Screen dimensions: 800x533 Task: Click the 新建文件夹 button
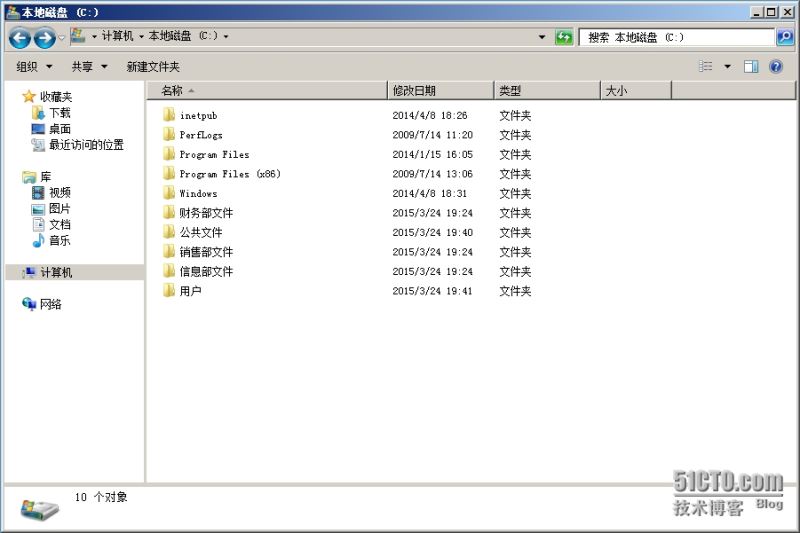tap(152, 67)
